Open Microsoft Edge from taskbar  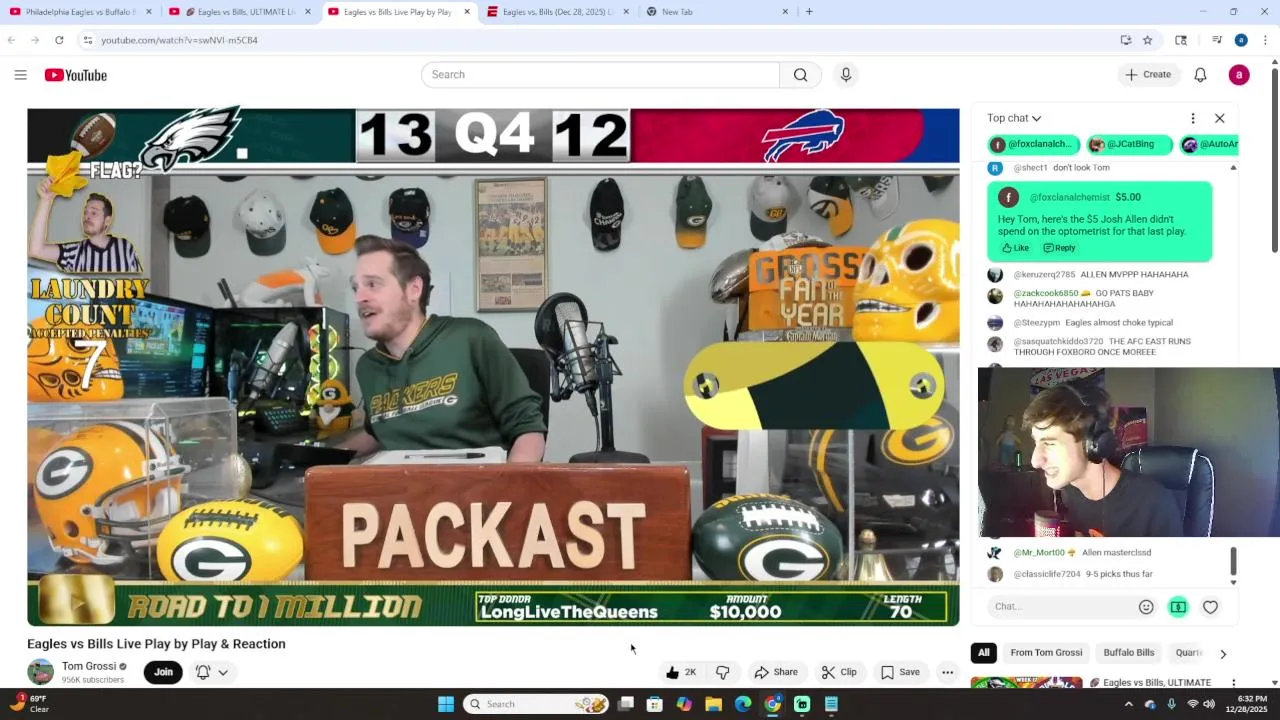click(743, 704)
